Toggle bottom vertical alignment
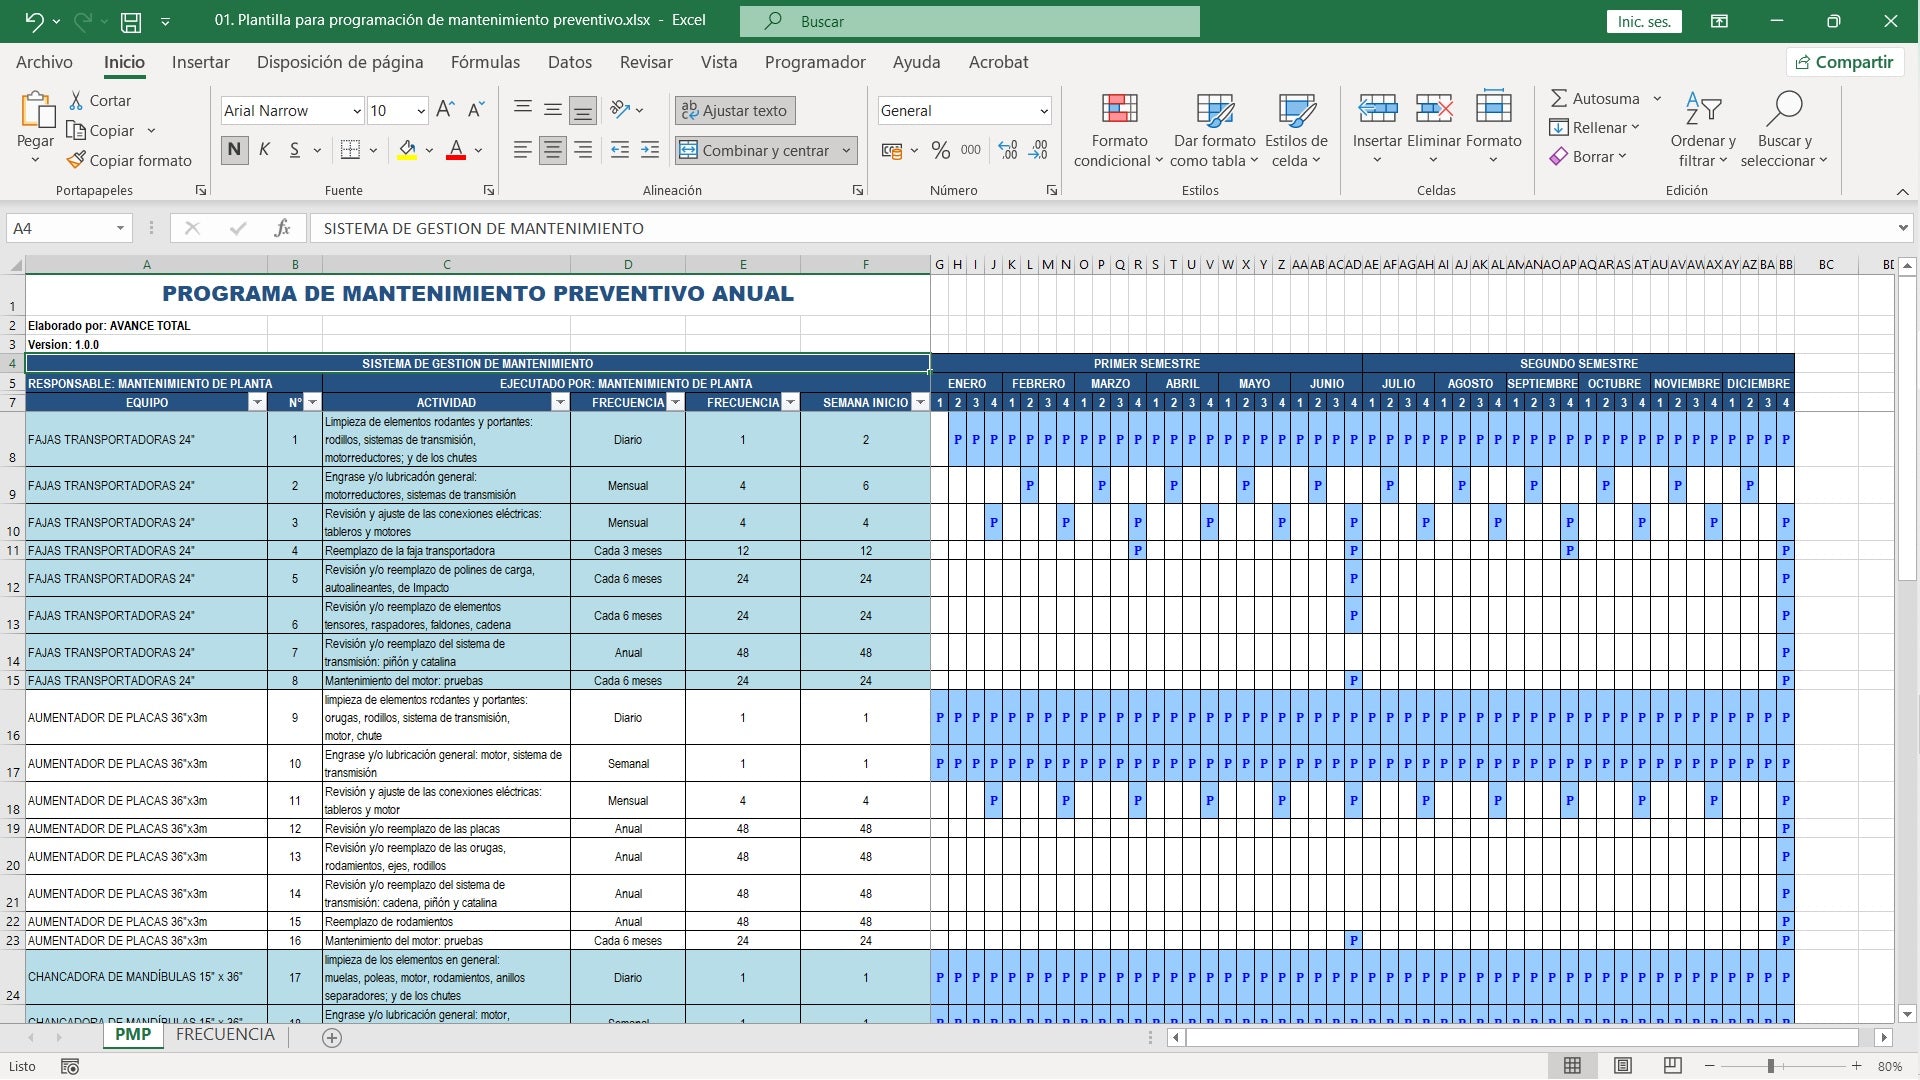The width and height of the screenshot is (1920, 1080). coord(583,110)
